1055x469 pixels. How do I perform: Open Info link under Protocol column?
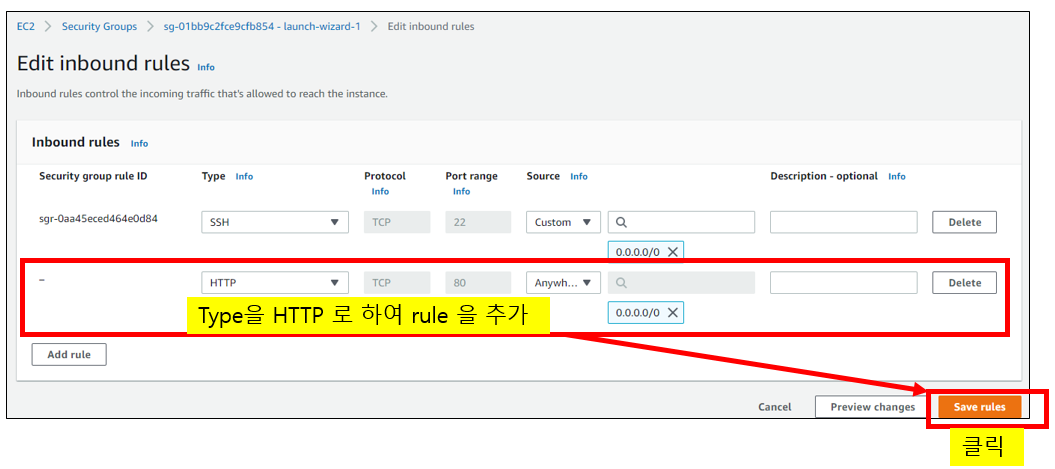380,192
